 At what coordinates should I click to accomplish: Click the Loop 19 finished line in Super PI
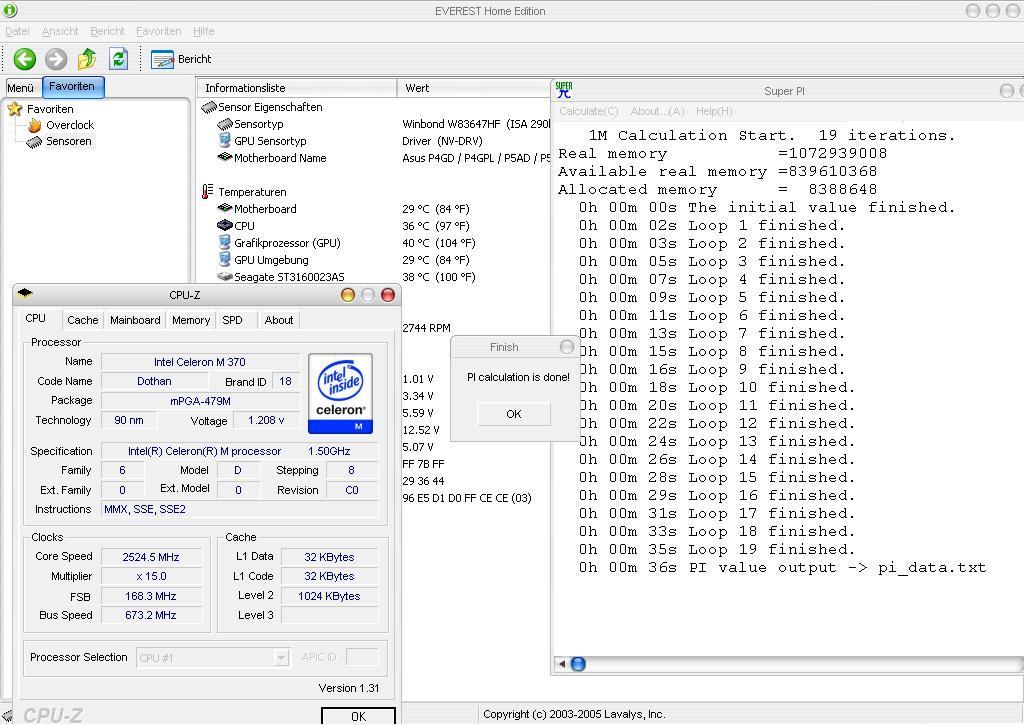tap(717, 549)
